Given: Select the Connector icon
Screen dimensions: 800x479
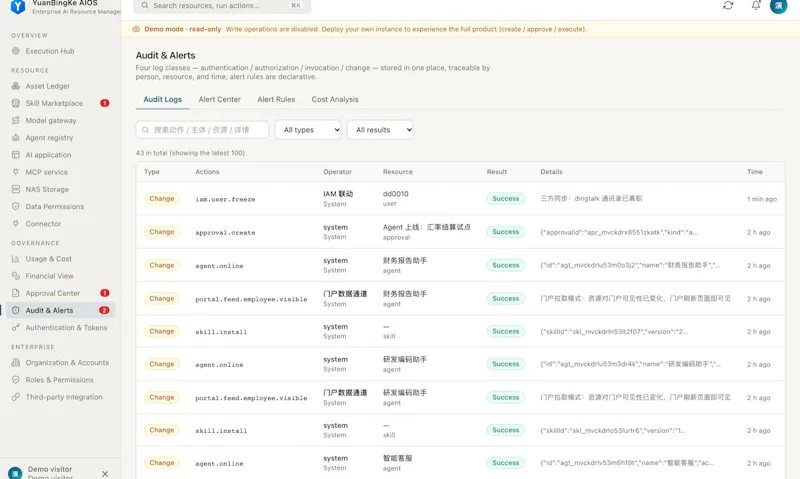Looking at the screenshot, I should [x=16, y=223].
